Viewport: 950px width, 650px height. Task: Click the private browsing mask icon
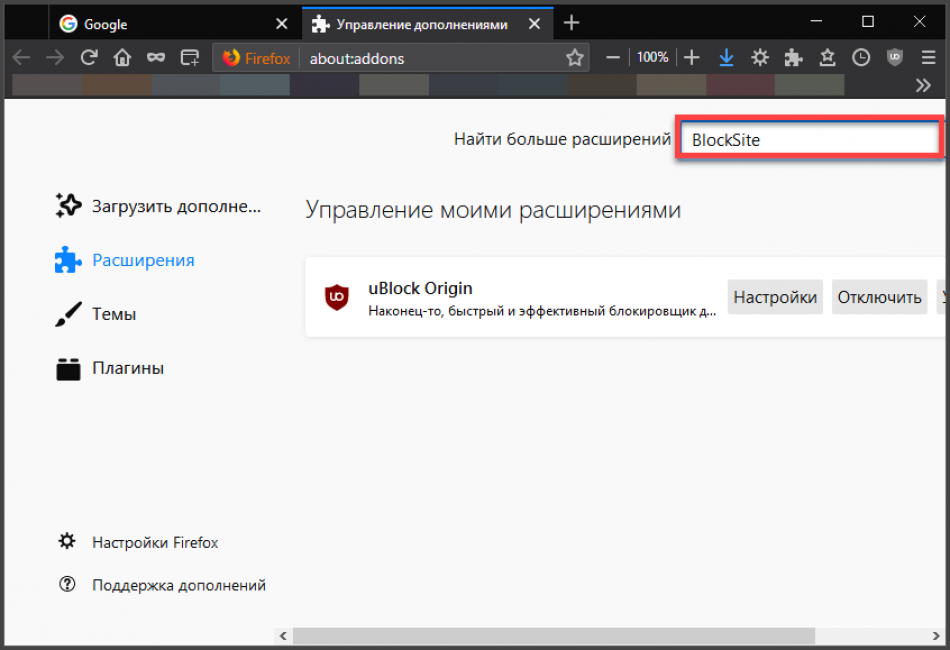(x=156, y=58)
